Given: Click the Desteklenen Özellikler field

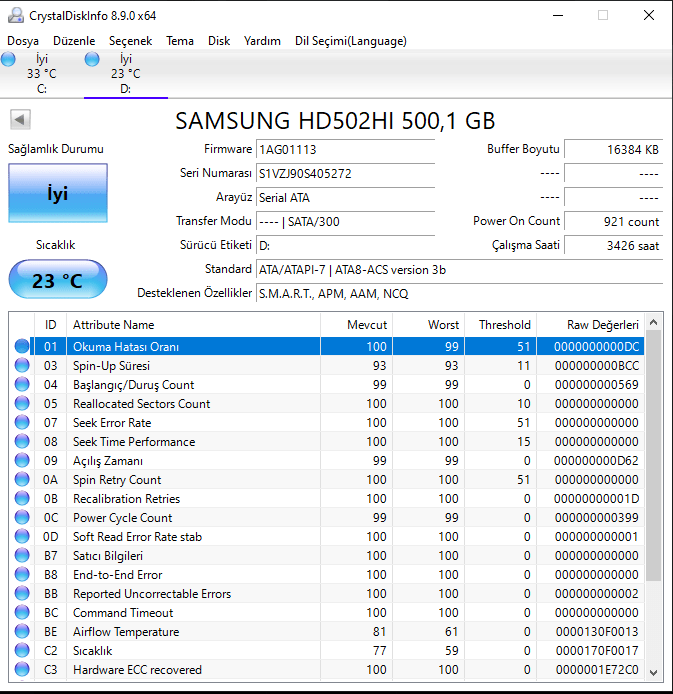Looking at the screenshot, I should click(x=459, y=293).
